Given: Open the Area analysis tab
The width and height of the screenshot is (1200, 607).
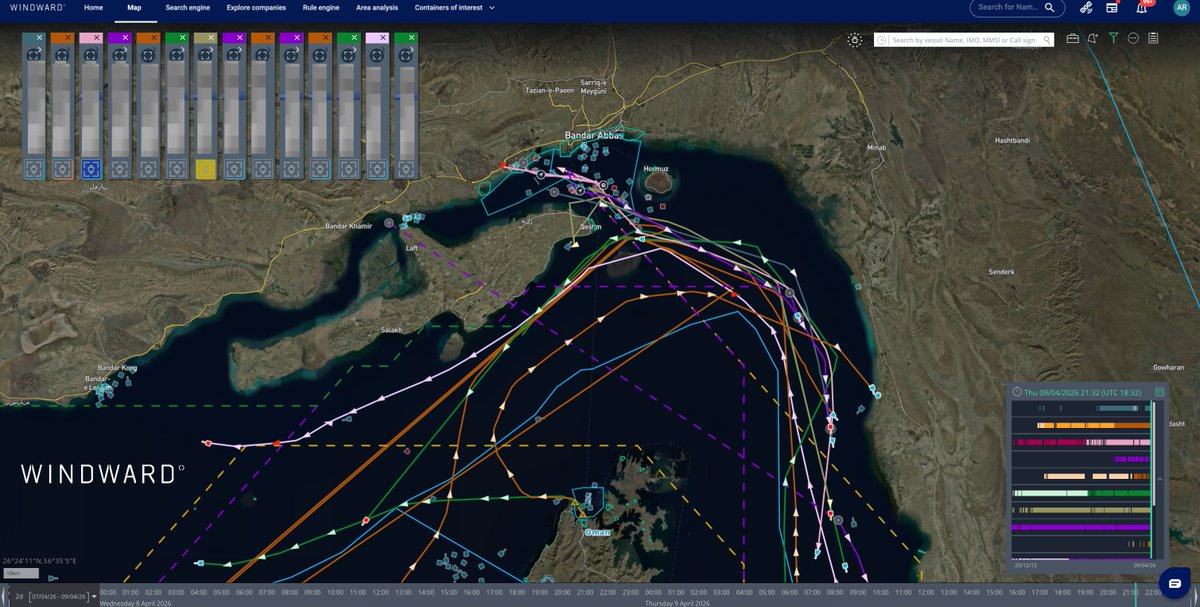Looking at the screenshot, I should [x=377, y=8].
